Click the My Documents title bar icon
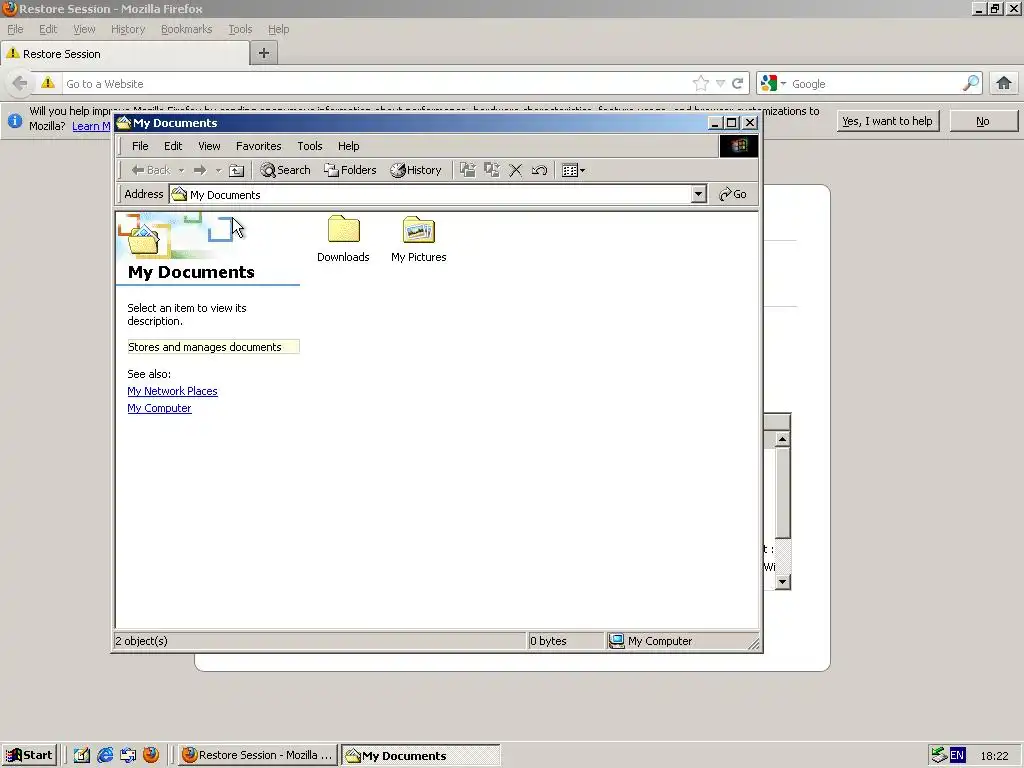 [x=124, y=123]
